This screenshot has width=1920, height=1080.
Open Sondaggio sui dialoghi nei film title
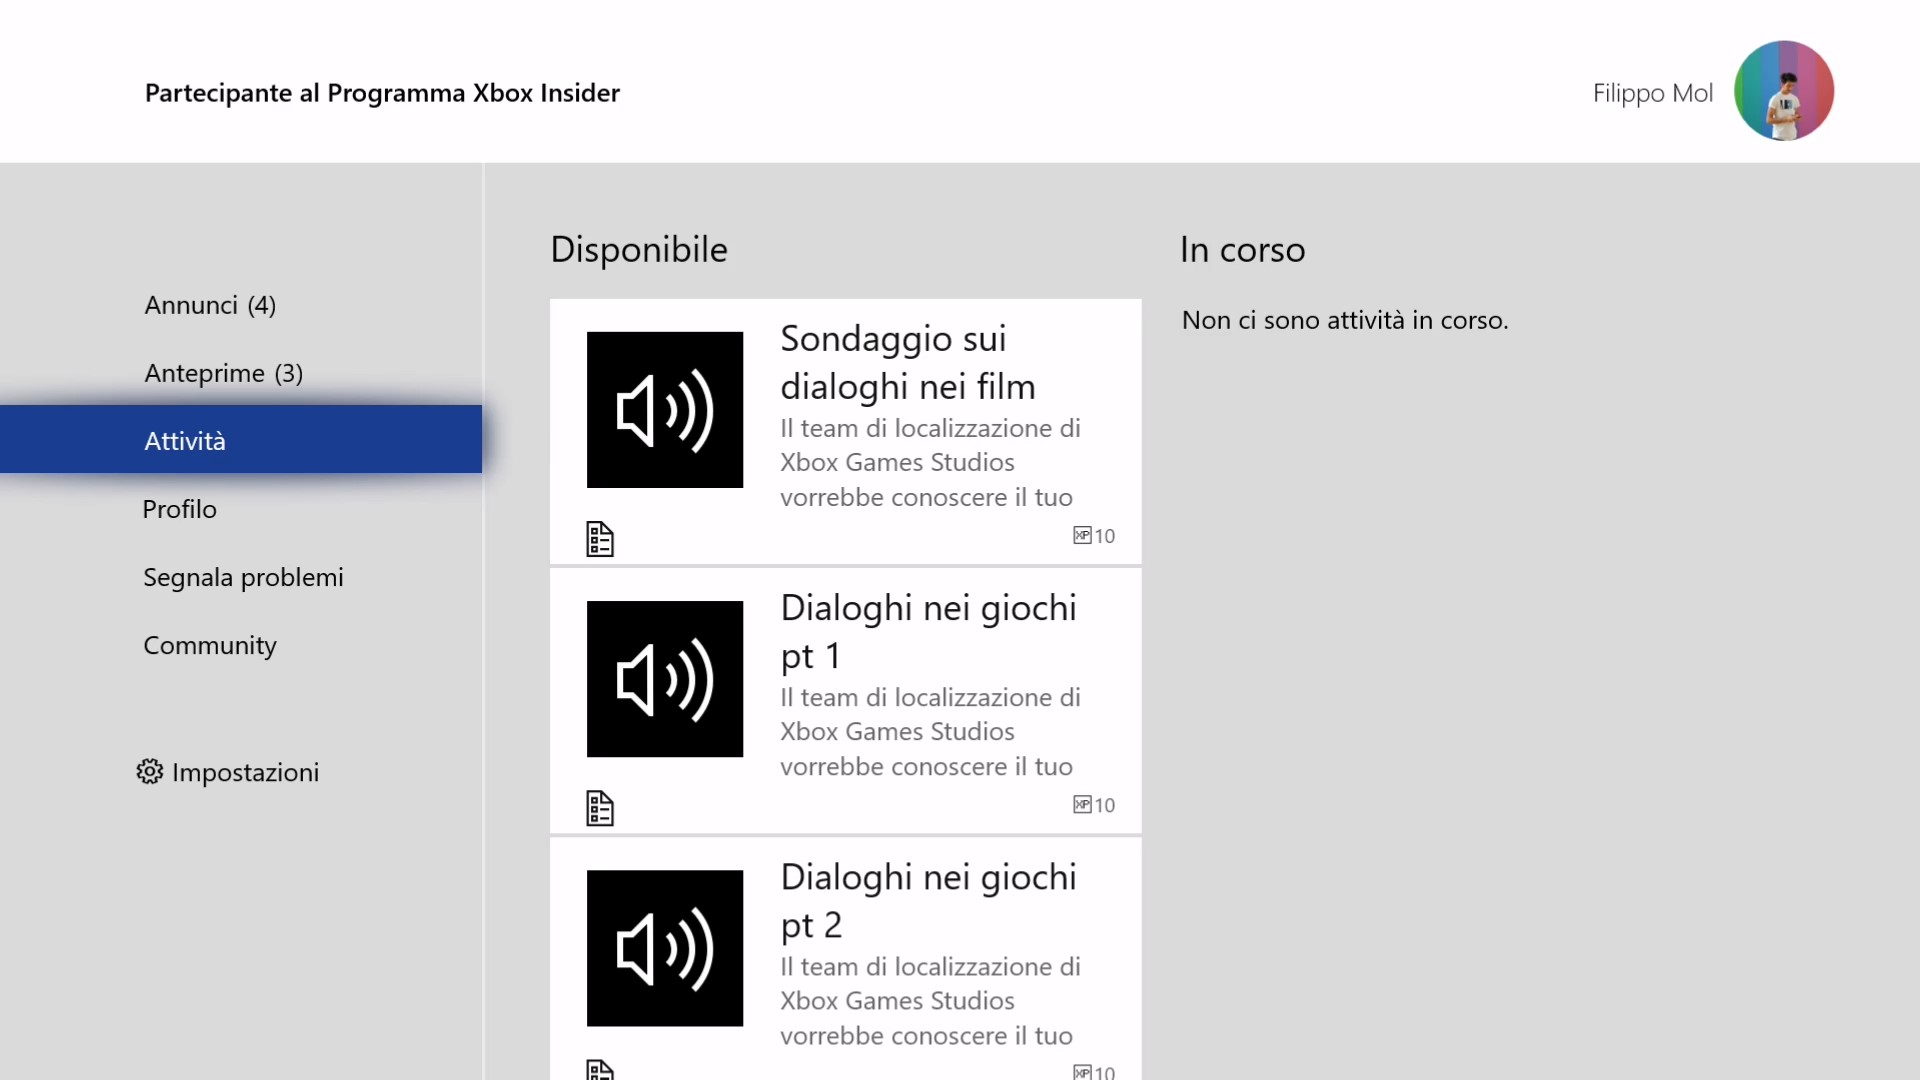[x=908, y=362]
